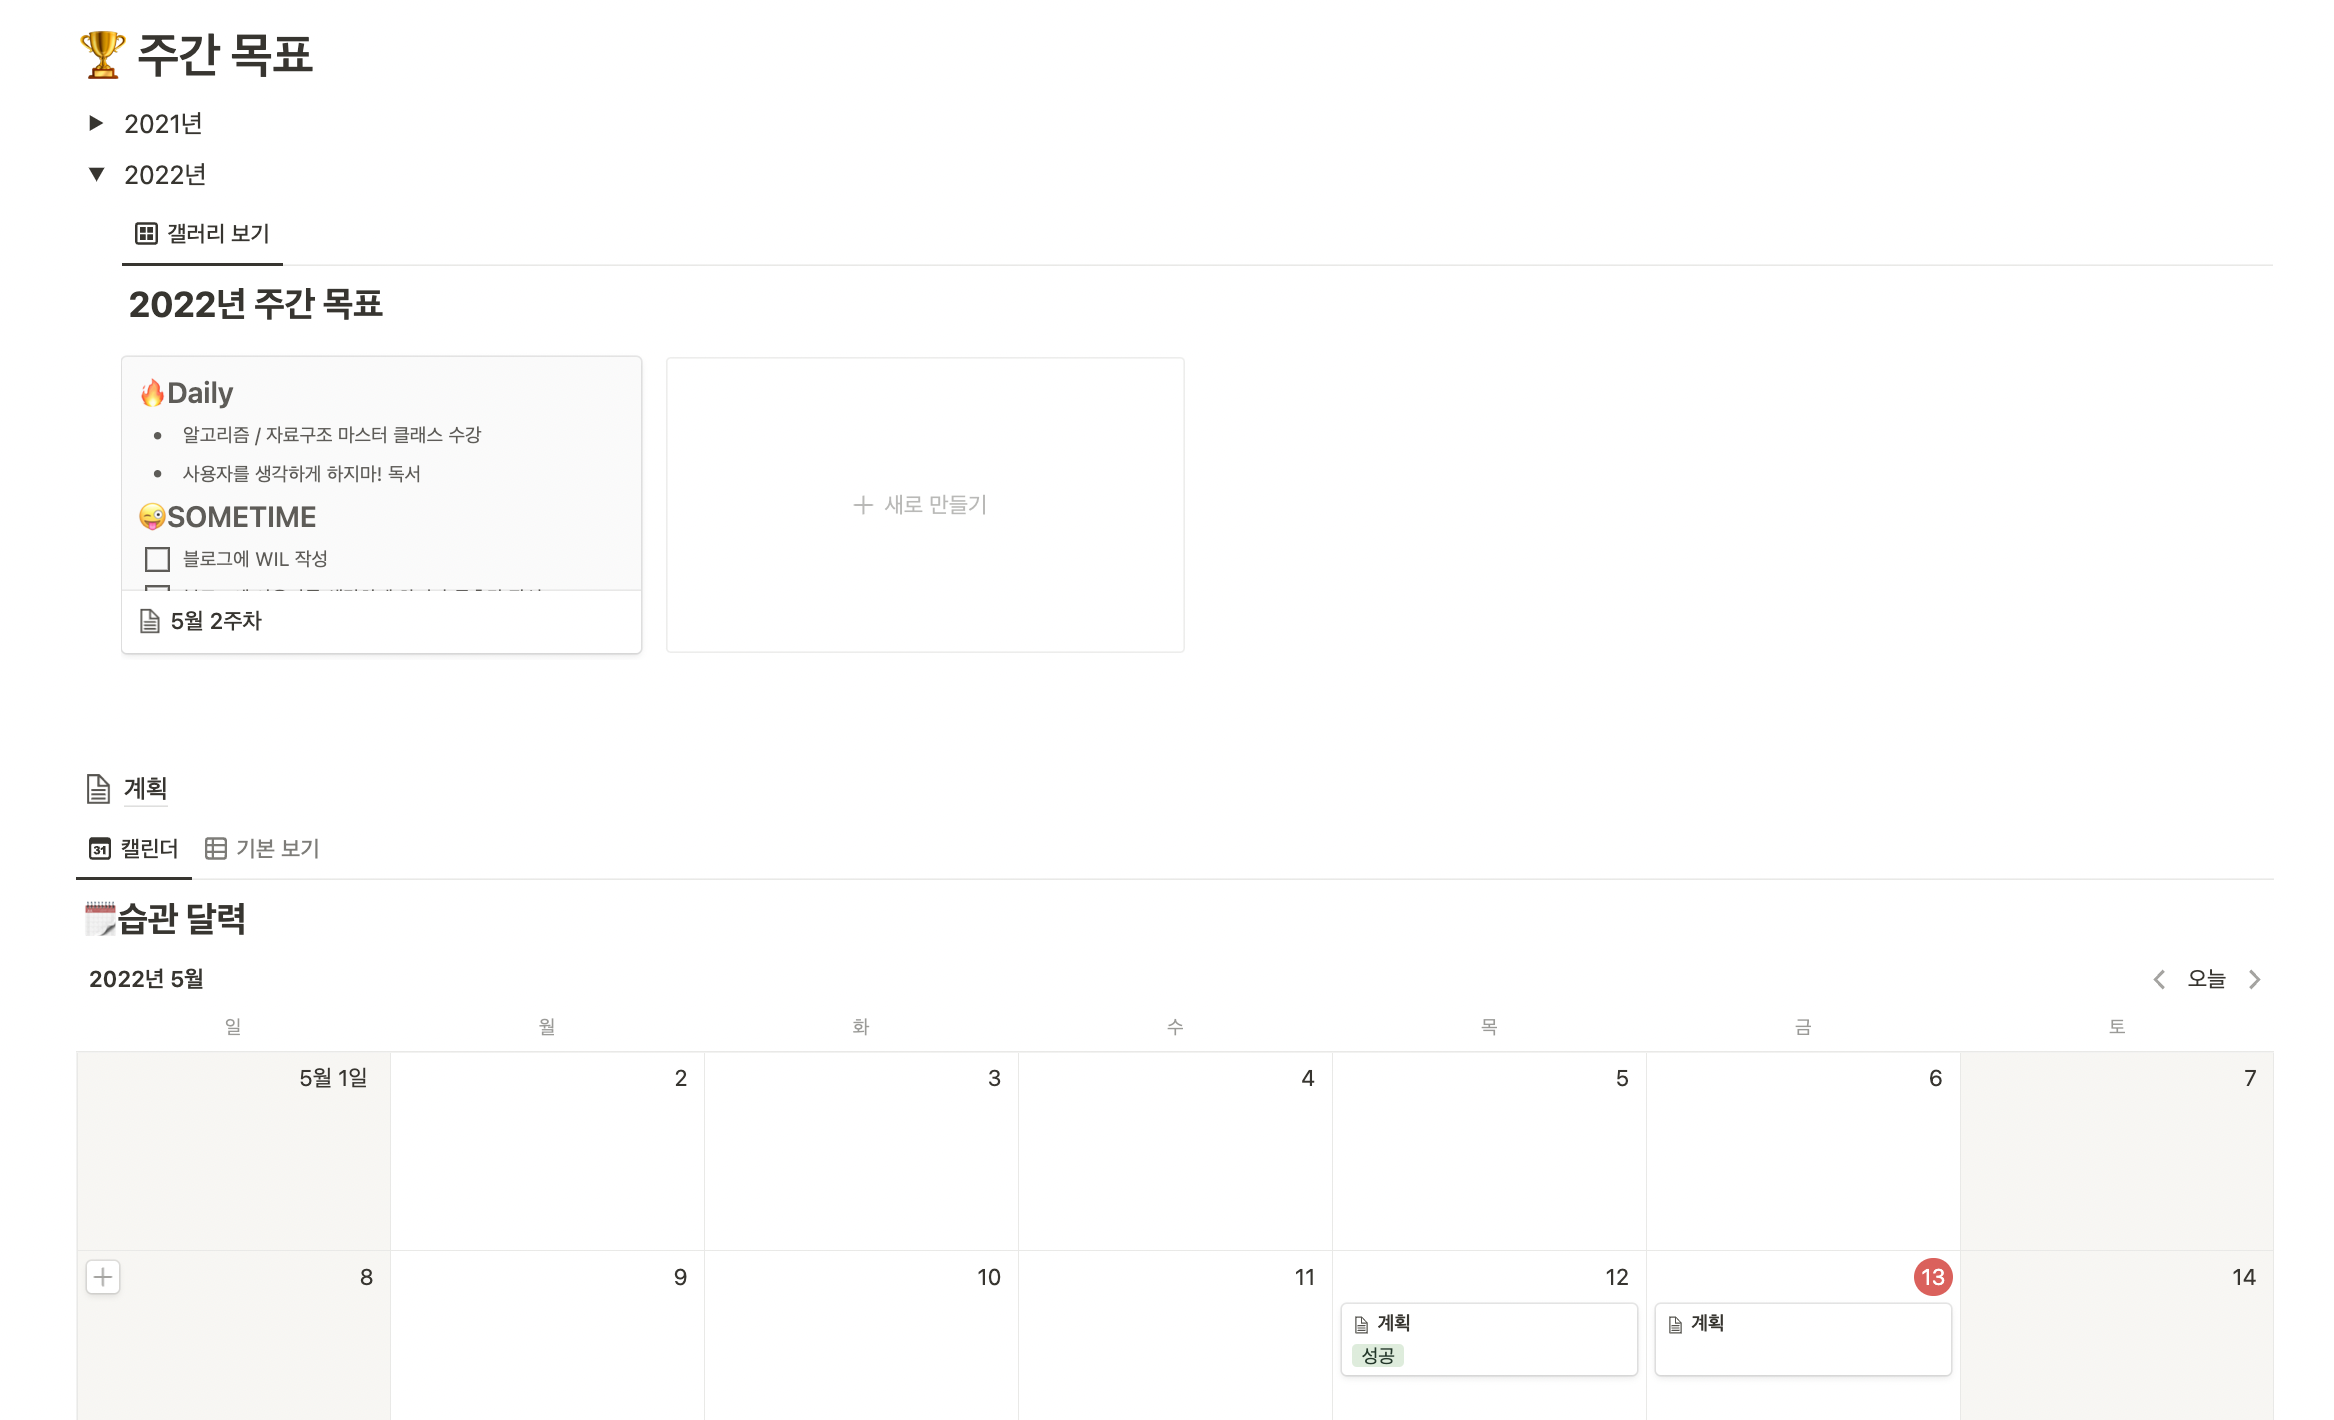
Task: Click the gallery view grid icon
Action: pos(146,233)
